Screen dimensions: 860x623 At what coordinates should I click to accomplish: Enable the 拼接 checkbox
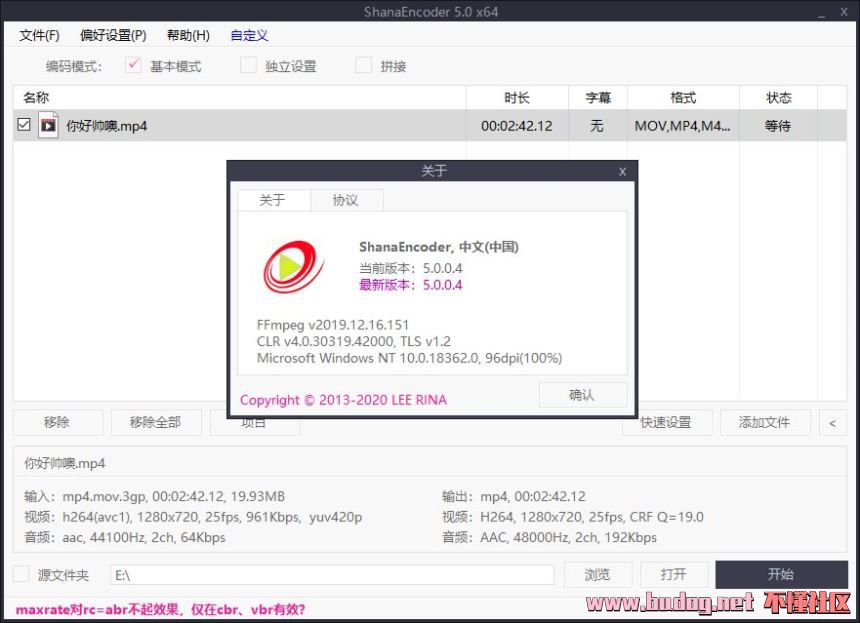(x=364, y=65)
